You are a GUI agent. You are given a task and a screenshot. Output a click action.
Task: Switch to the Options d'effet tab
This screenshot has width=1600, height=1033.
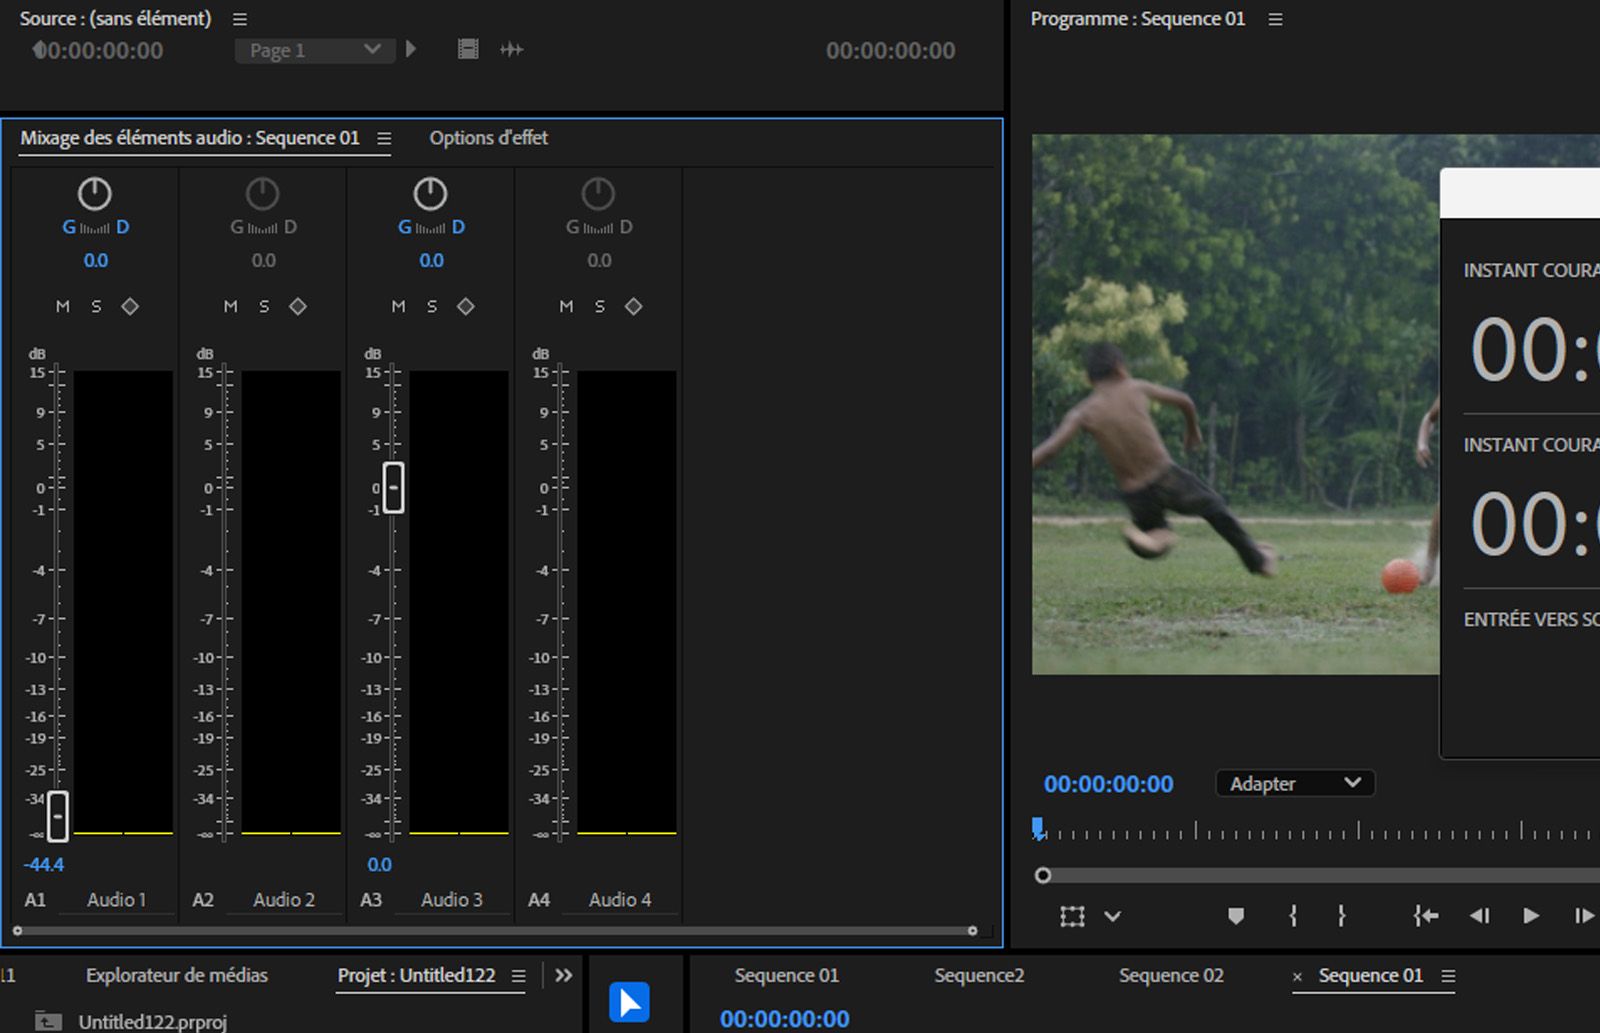coord(488,138)
